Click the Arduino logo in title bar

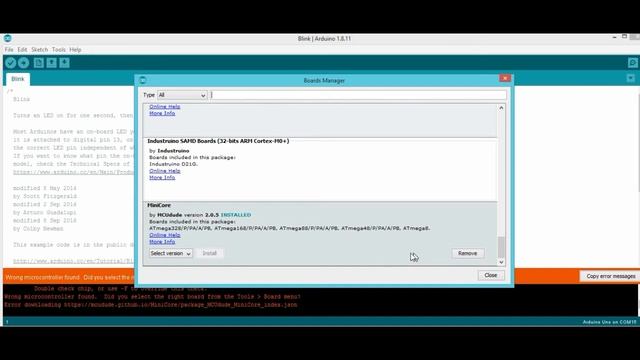click(x=7, y=38)
